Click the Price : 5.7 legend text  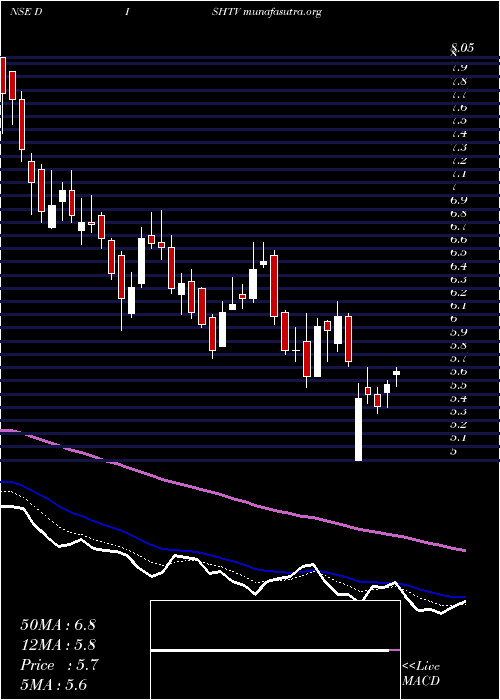[59, 665]
